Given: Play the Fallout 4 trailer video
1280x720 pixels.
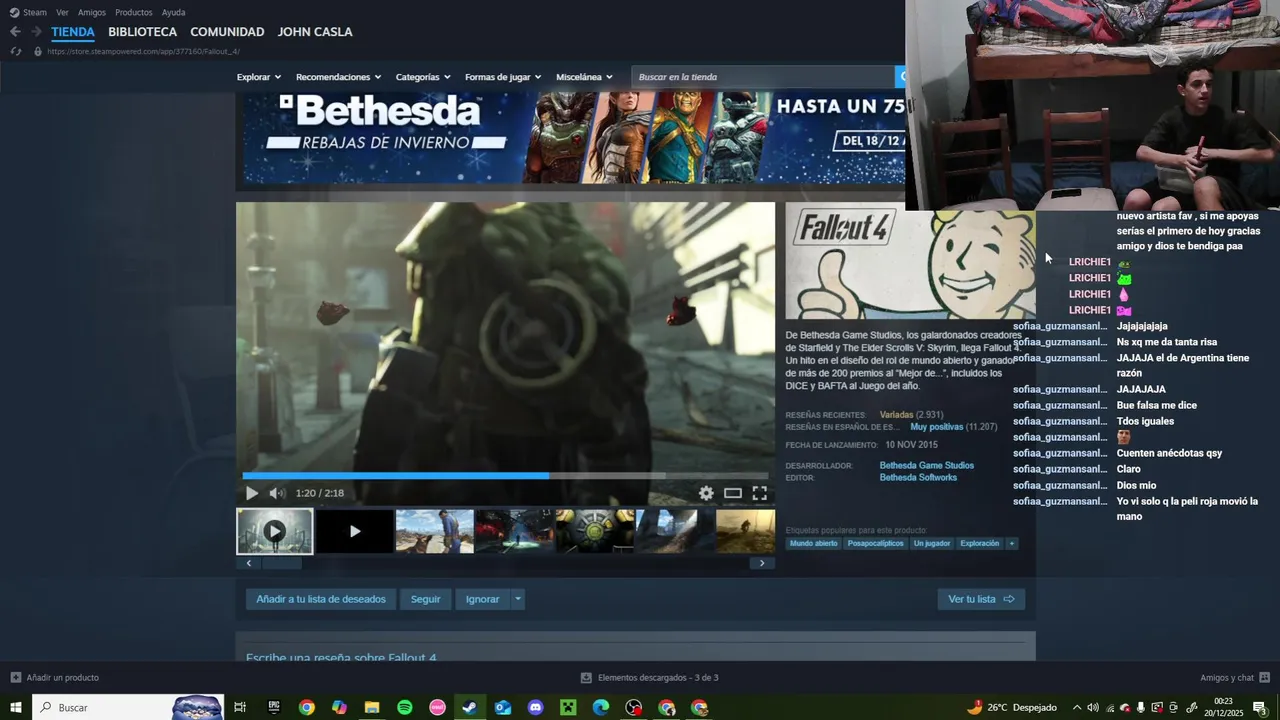Looking at the screenshot, I should 252,493.
